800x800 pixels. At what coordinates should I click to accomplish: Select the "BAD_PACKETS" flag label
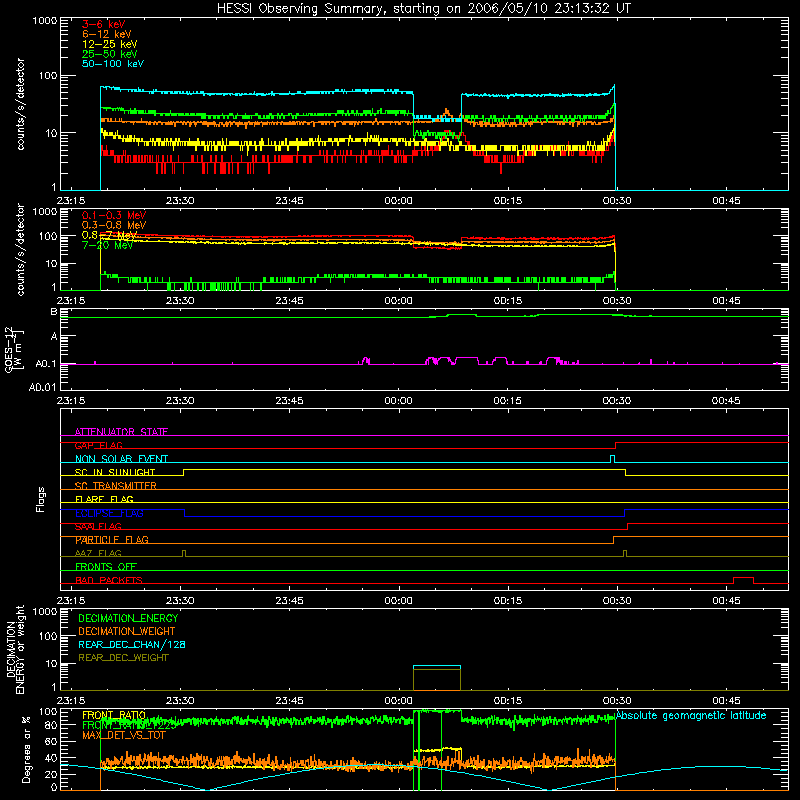click(x=109, y=580)
